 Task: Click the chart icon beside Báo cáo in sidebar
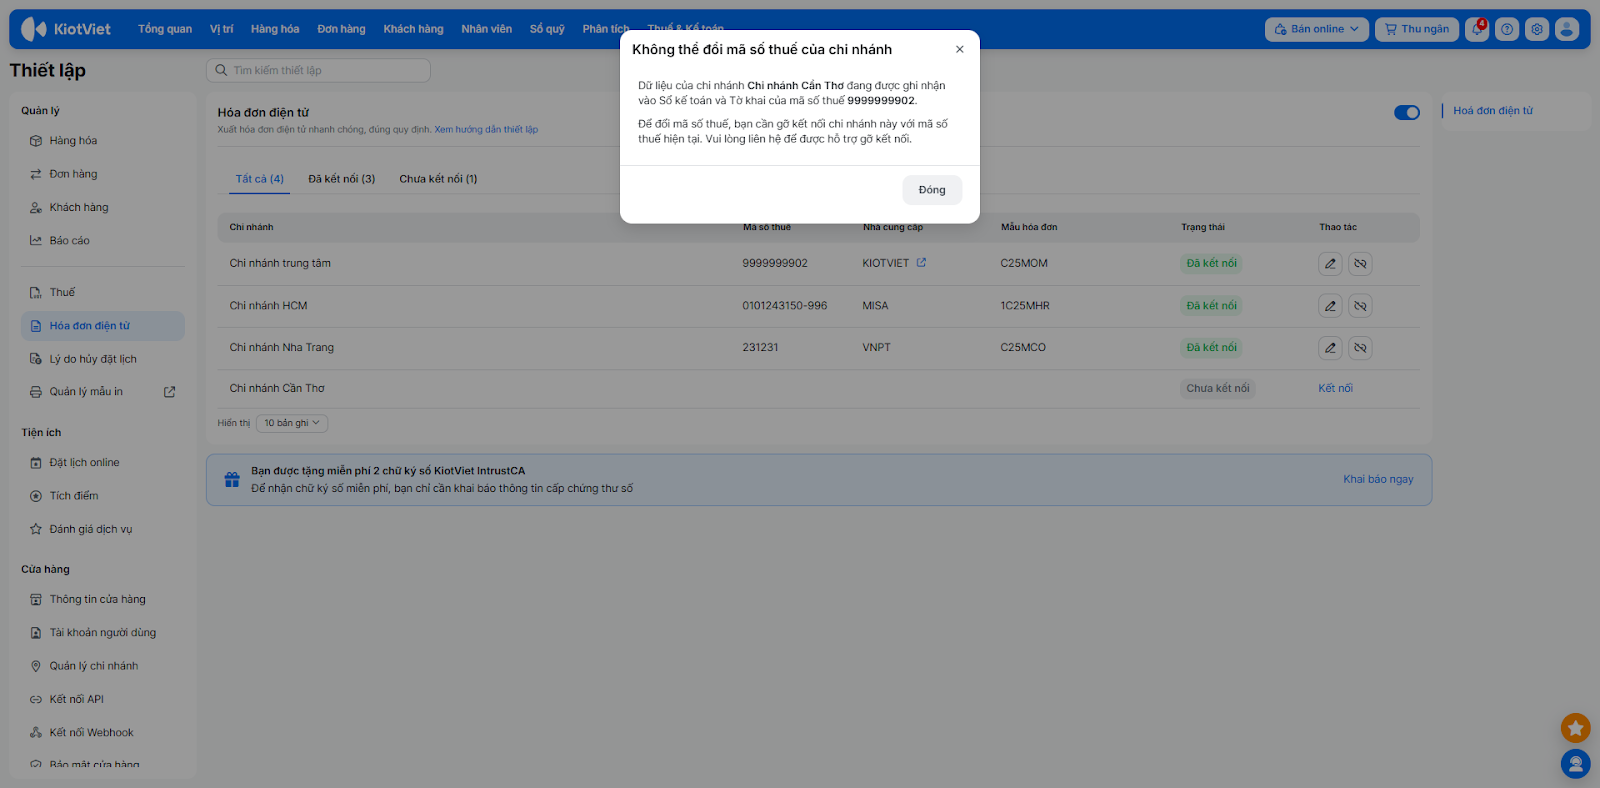[36, 241]
